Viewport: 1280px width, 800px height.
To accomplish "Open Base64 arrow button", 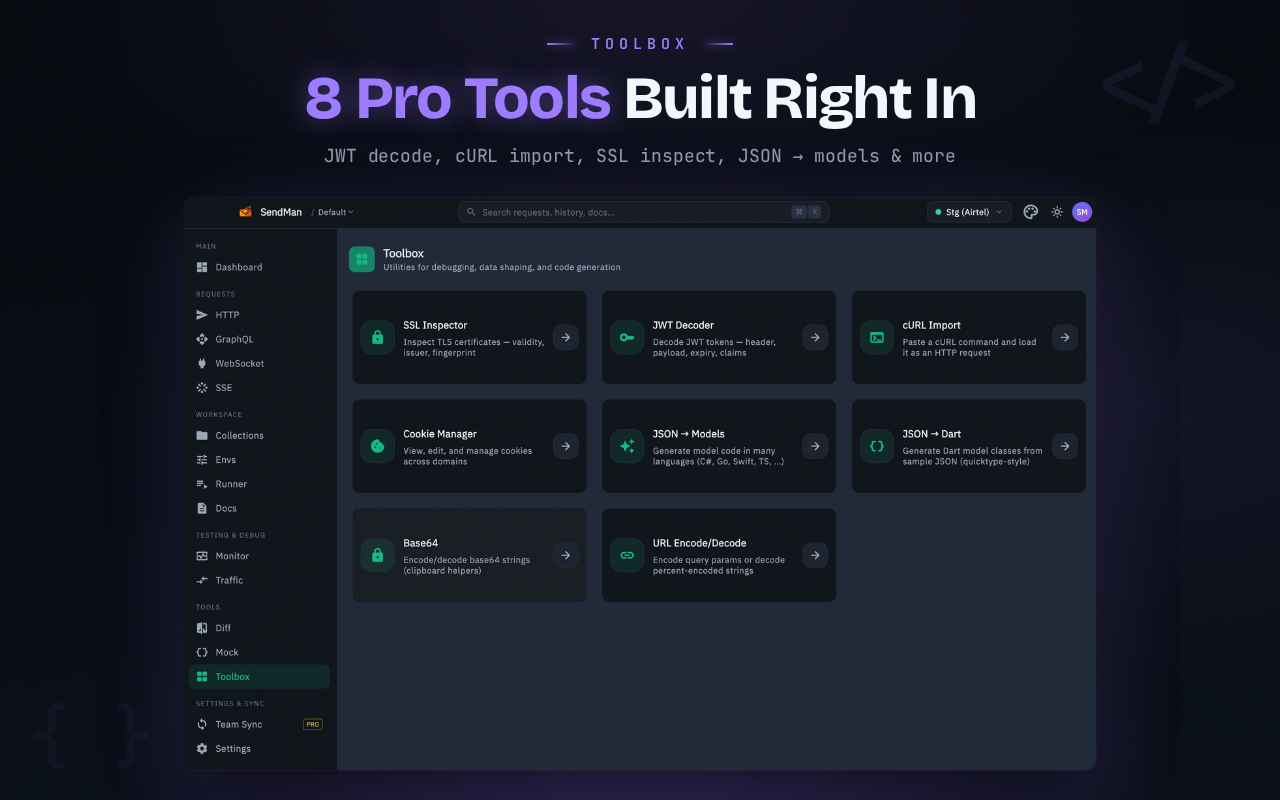I will tap(566, 555).
